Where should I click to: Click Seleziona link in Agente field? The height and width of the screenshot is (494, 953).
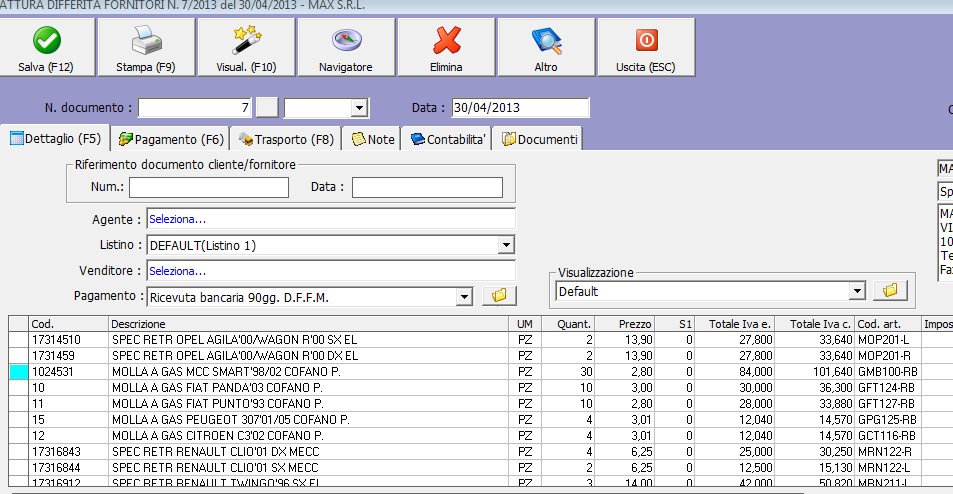tap(177, 219)
